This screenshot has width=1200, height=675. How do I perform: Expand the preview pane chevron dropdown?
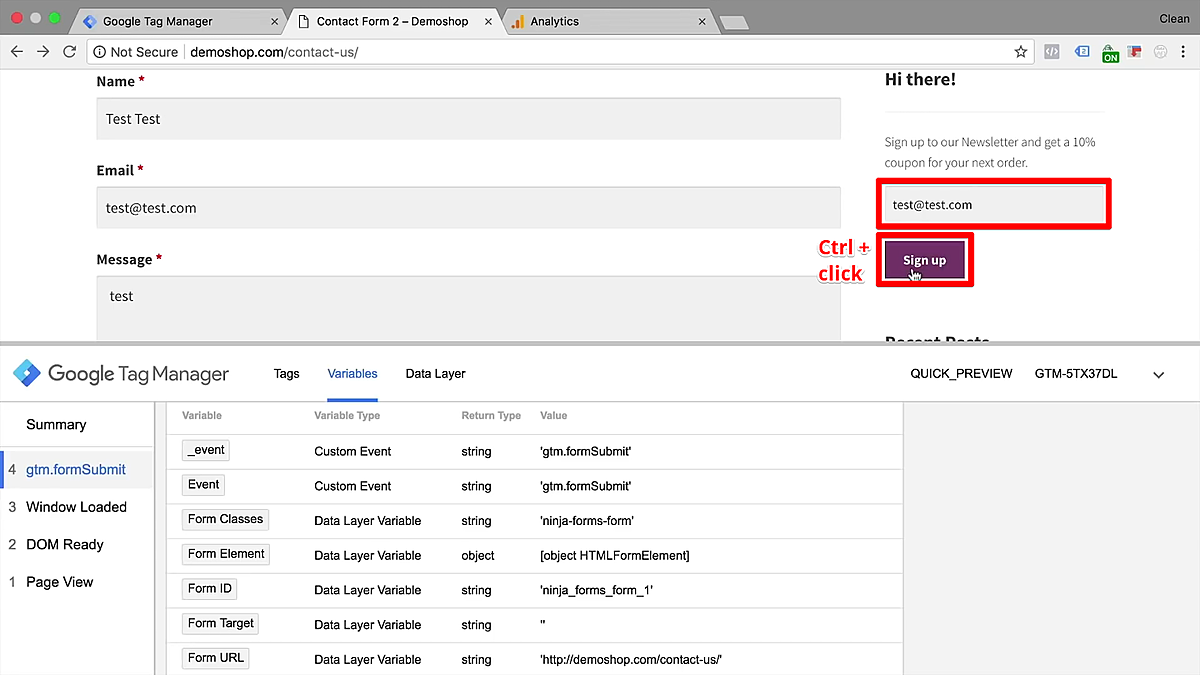(x=1158, y=375)
